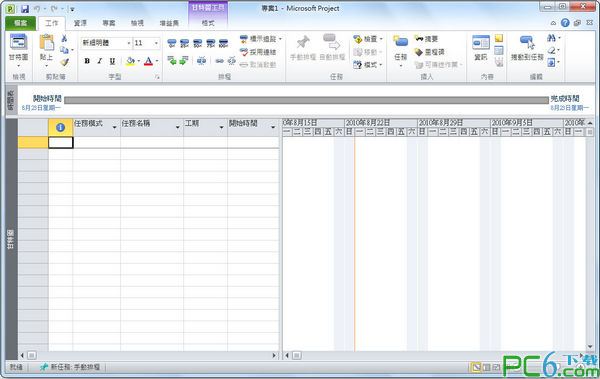
Task: Toggle Italic formatting
Action: (x=99, y=61)
